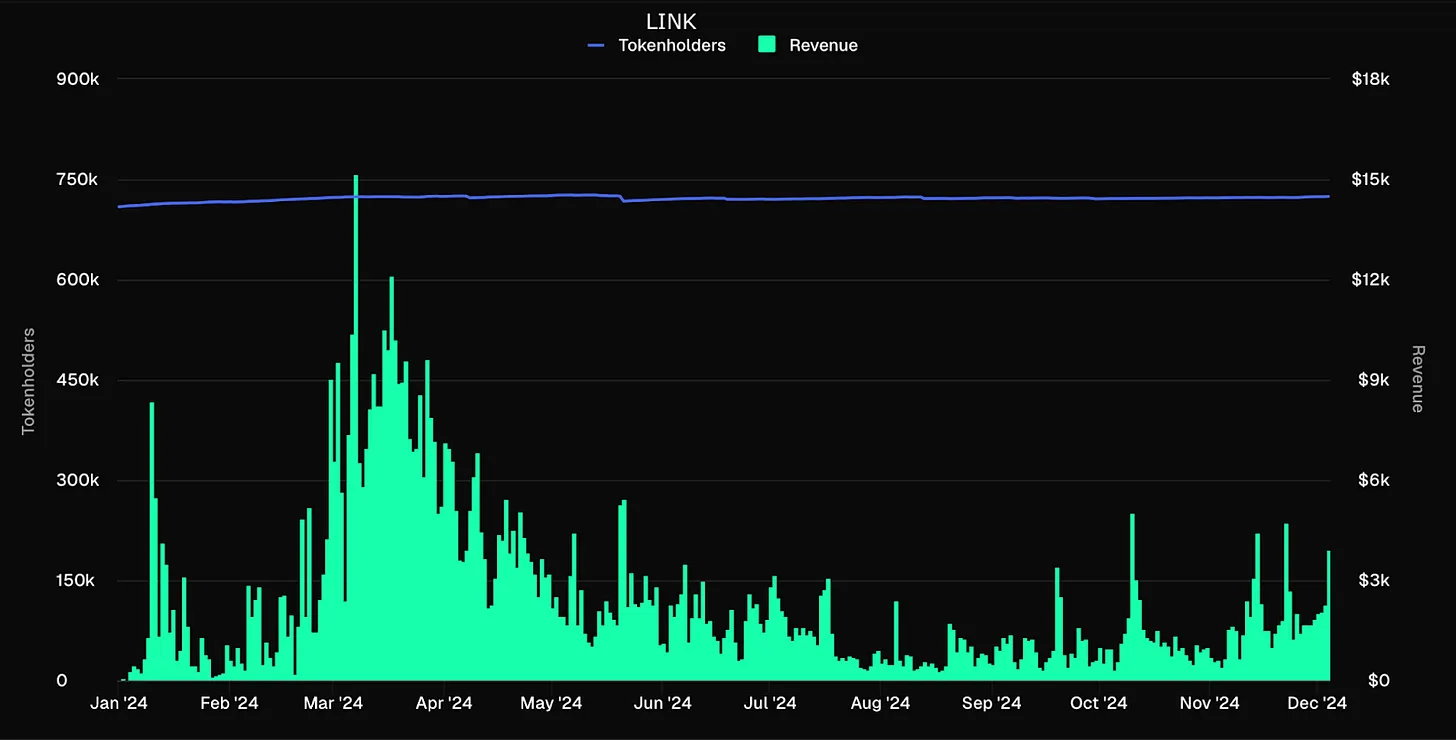Screen dimensions: 1456x740
Task: Click the Tokenholders left axis title
Action: 28,380
